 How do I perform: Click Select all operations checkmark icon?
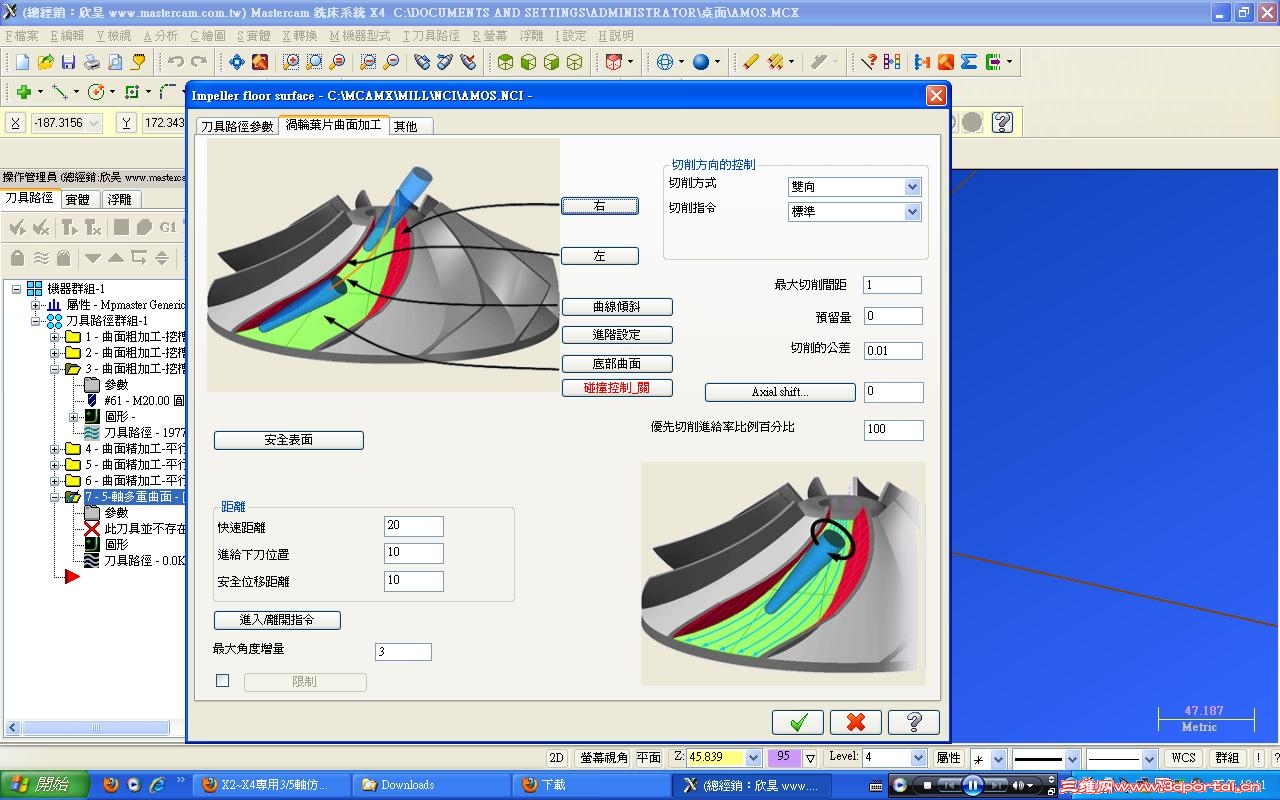pyautogui.click(x=17, y=227)
